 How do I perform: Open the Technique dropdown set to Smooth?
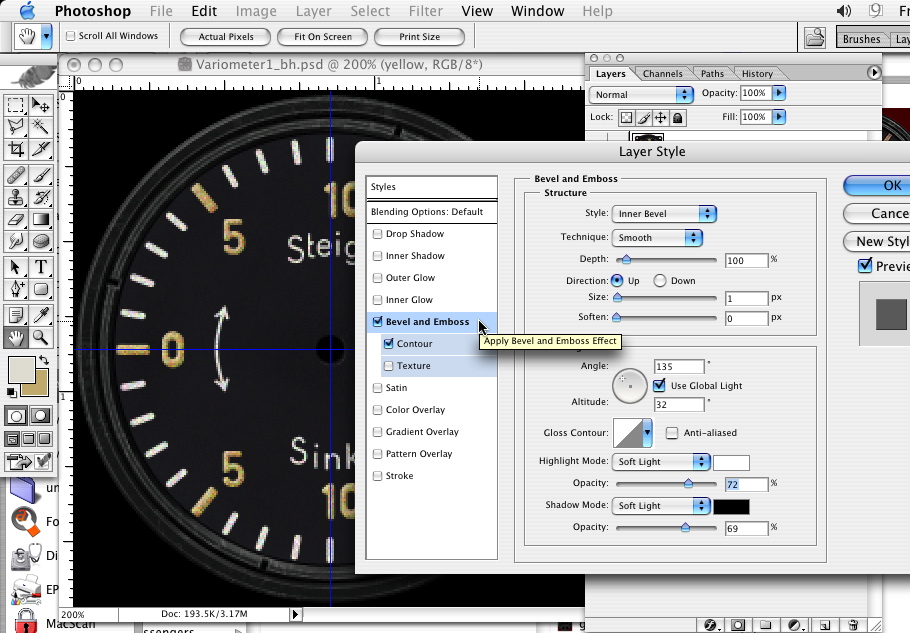pyautogui.click(x=657, y=238)
